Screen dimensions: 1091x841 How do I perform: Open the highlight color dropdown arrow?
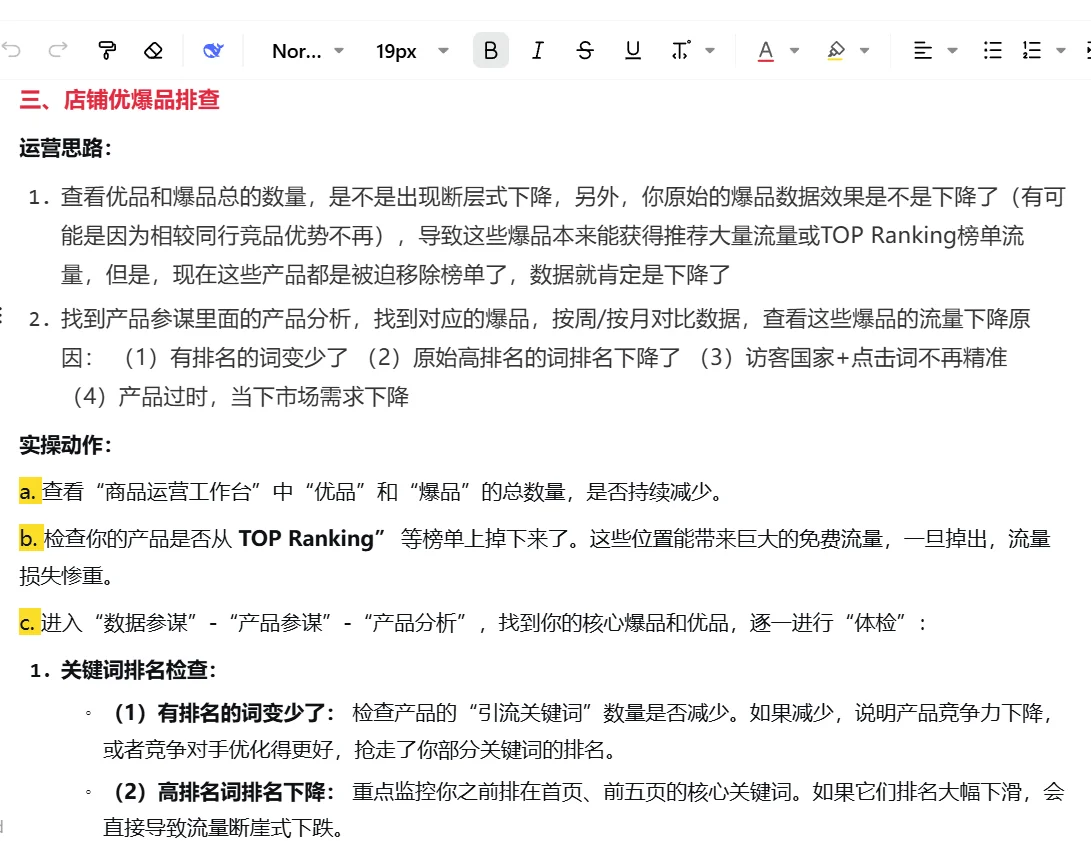864,50
